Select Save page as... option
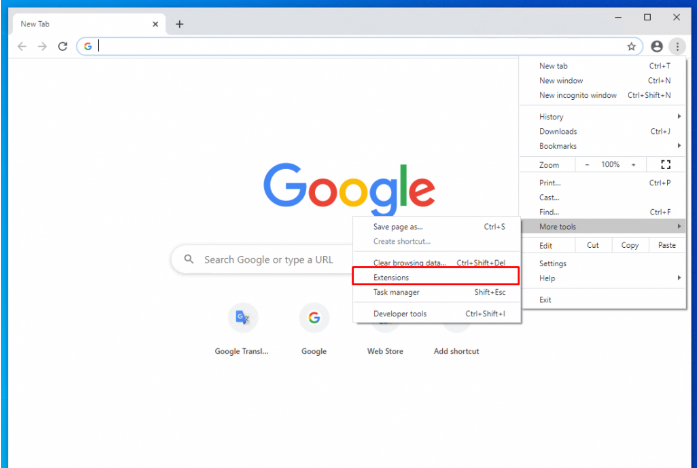 click(x=437, y=227)
